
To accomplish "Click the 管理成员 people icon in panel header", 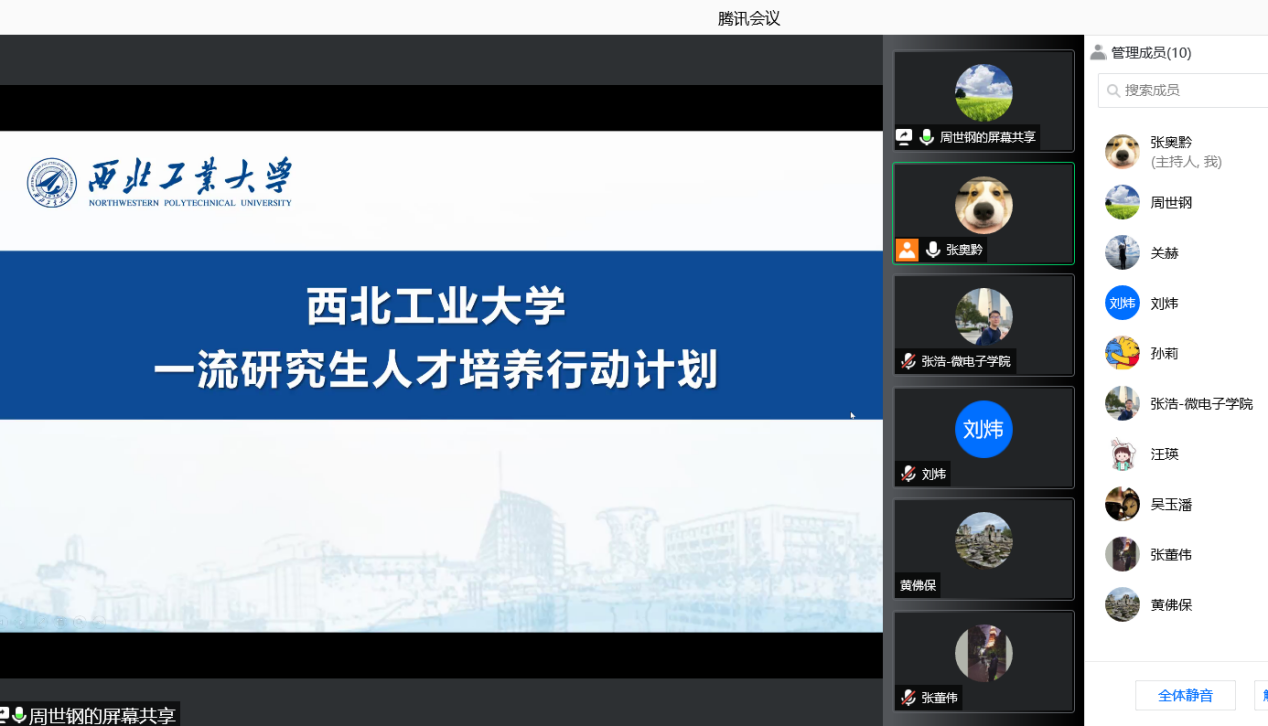I will coord(1098,52).
